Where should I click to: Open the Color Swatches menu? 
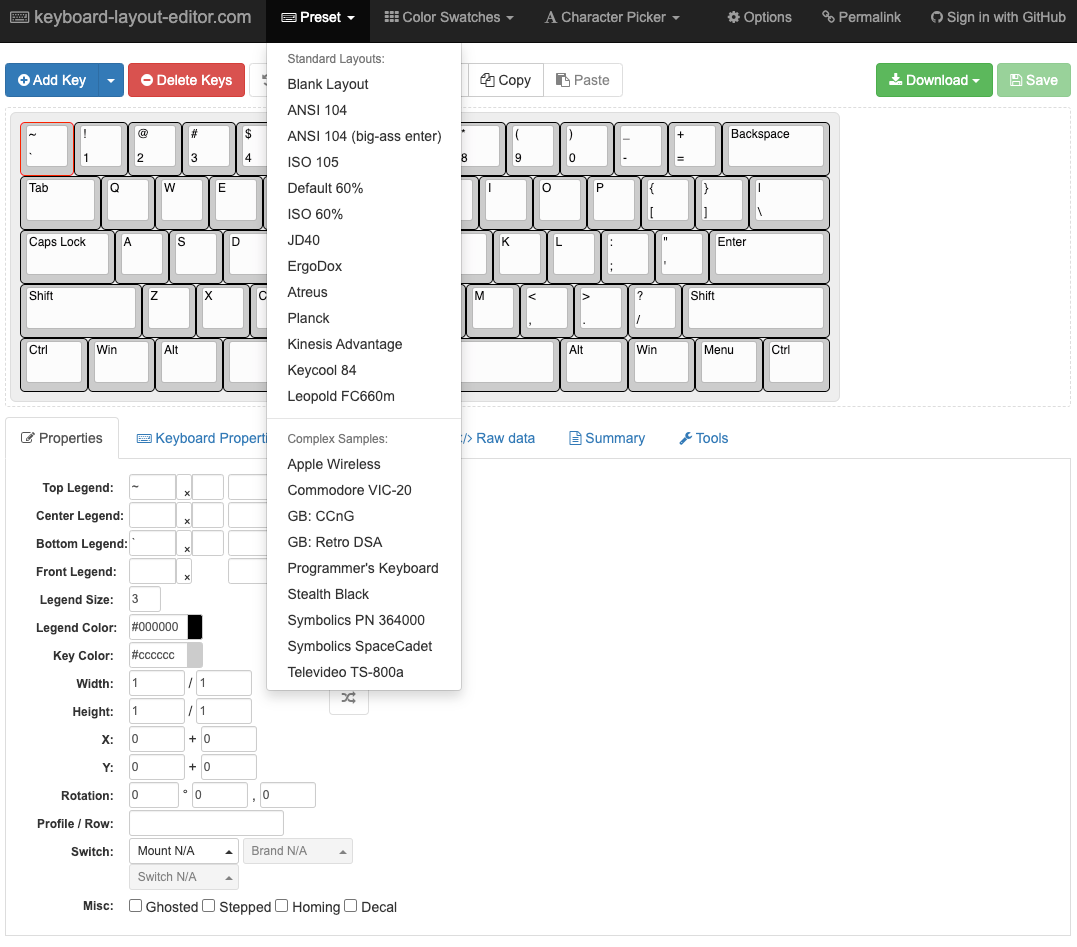click(449, 17)
